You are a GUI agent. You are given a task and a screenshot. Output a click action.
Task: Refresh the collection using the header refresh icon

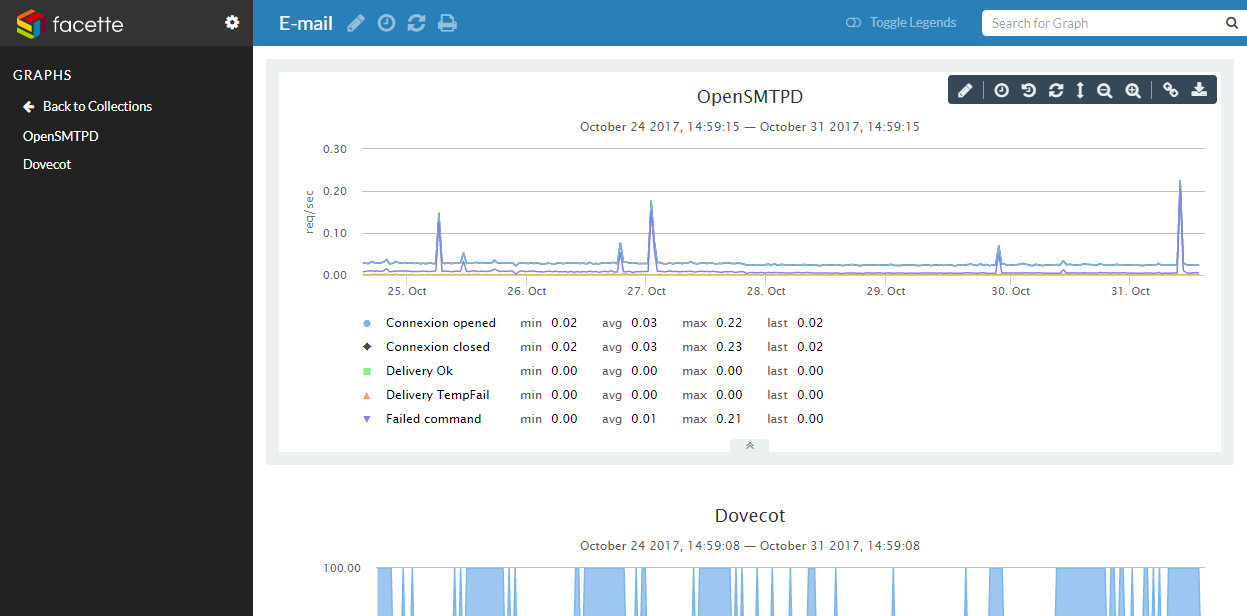[417, 23]
